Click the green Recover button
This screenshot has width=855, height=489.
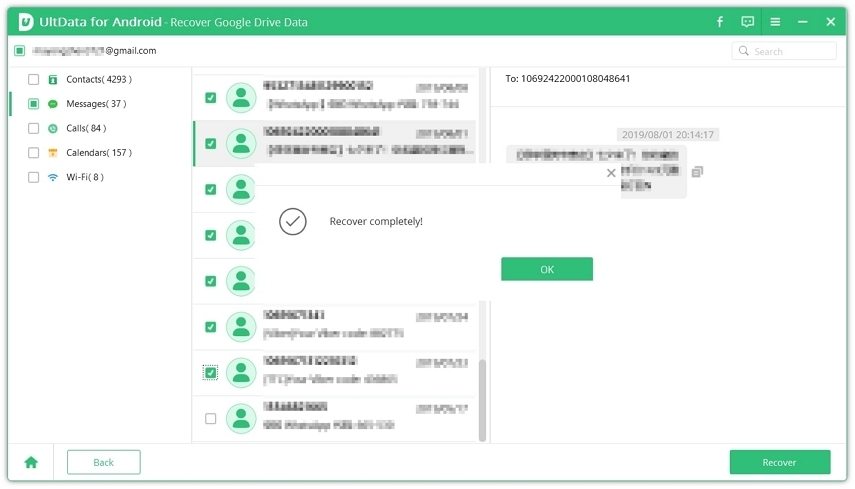[x=779, y=462]
